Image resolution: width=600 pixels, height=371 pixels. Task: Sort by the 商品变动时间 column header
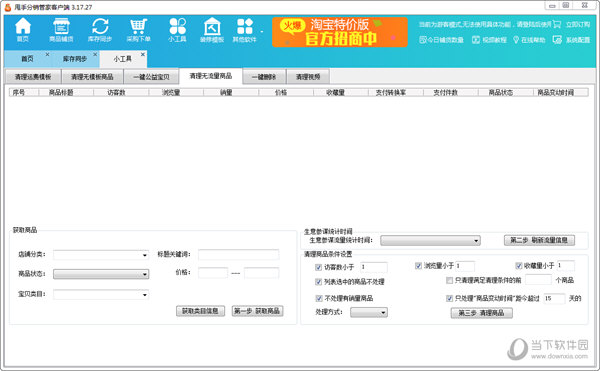click(561, 92)
